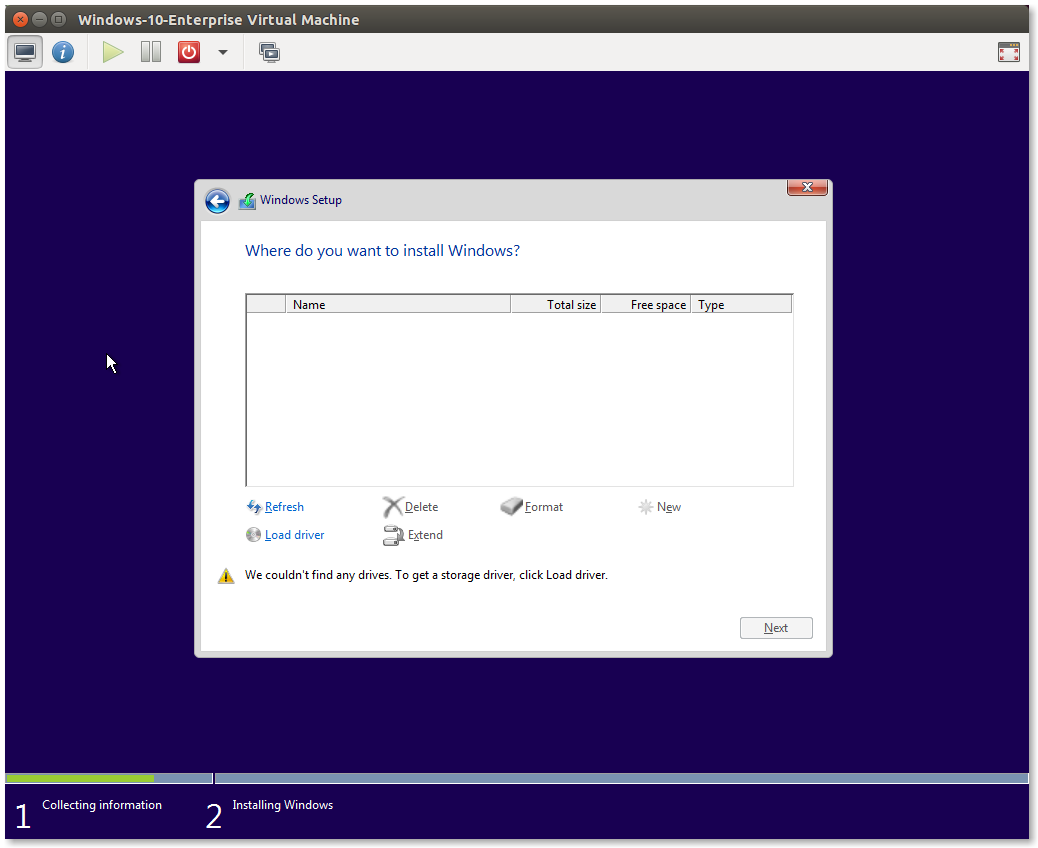Shut down the virtual machine
The image size is (1038, 848).
[189, 52]
